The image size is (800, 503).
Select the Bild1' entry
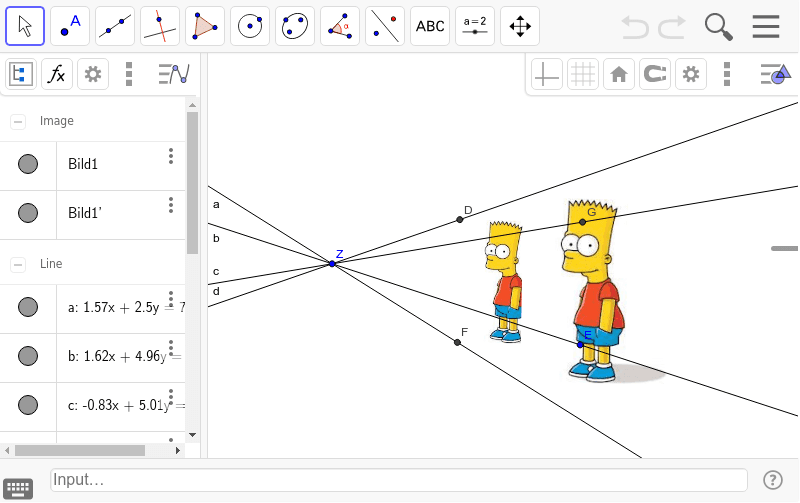[85, 213]
